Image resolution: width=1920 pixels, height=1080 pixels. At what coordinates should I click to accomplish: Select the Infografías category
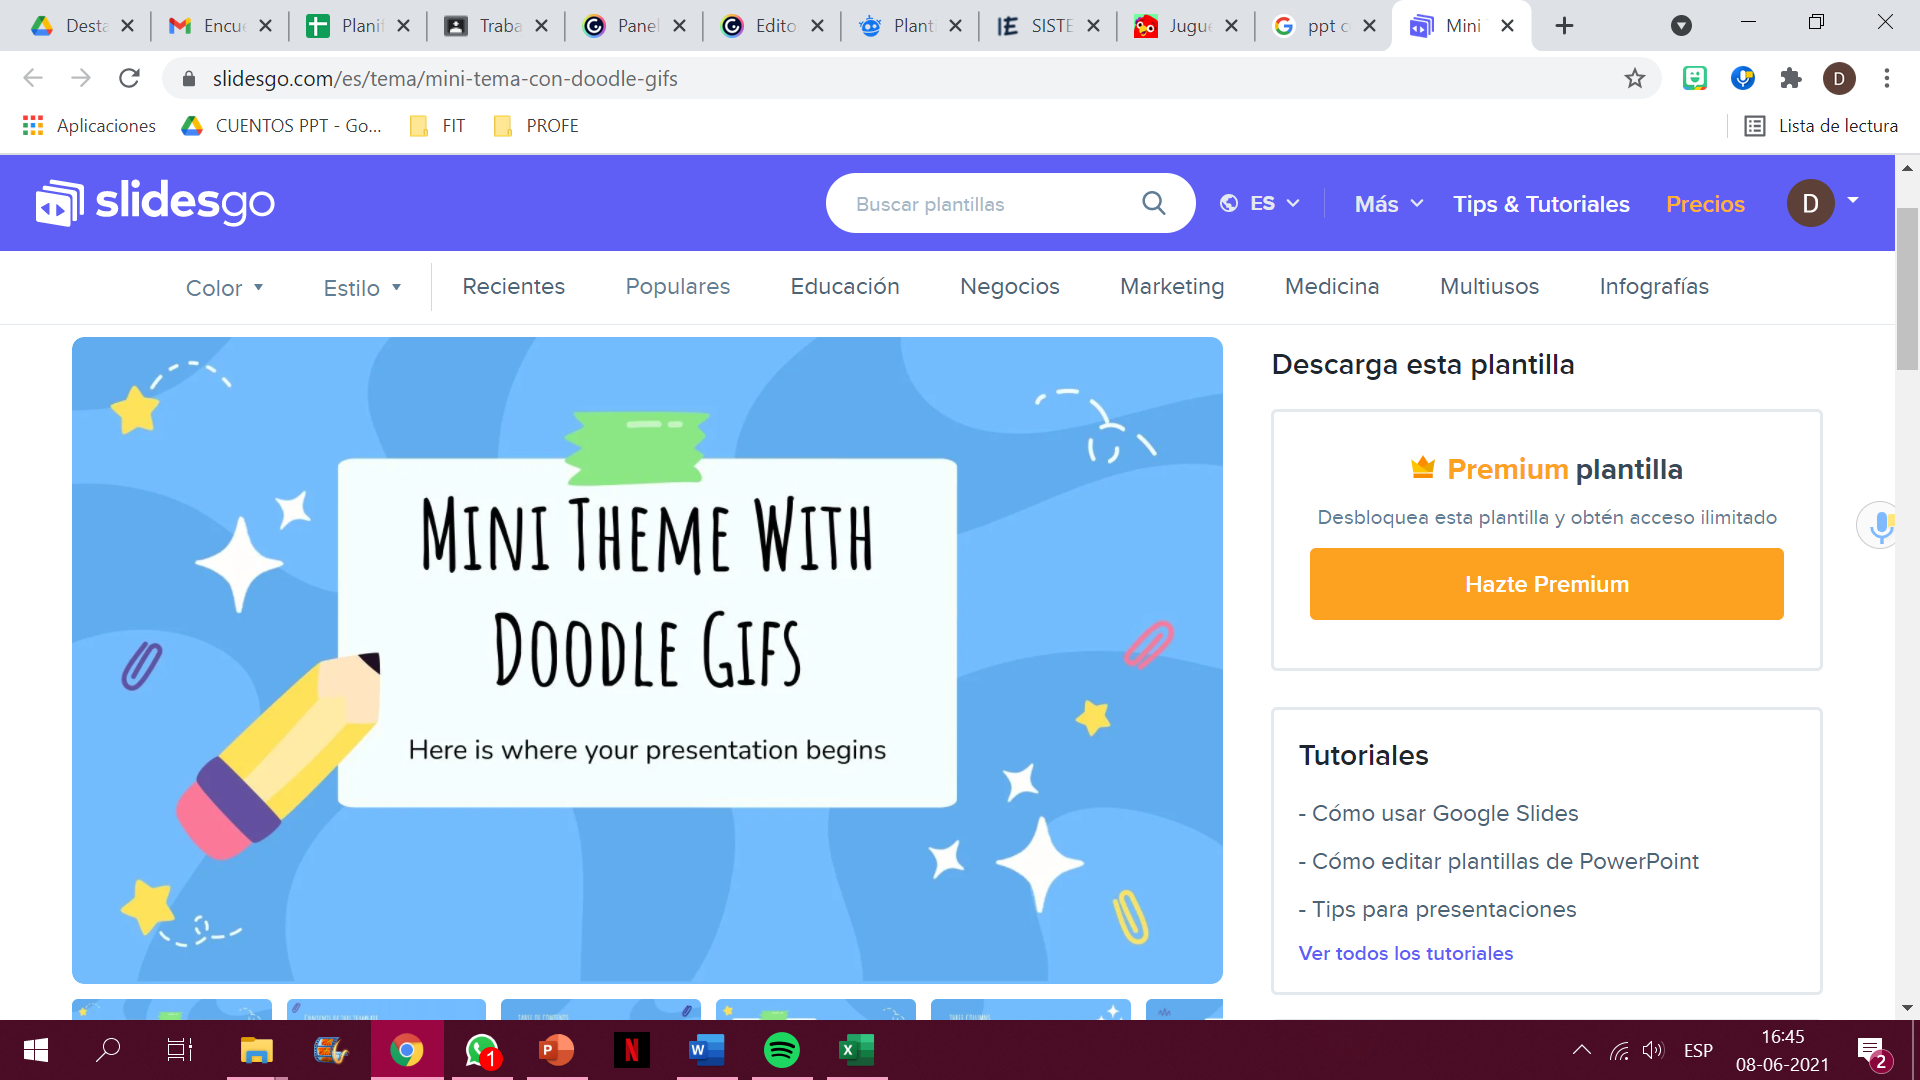coord(1654,287)
